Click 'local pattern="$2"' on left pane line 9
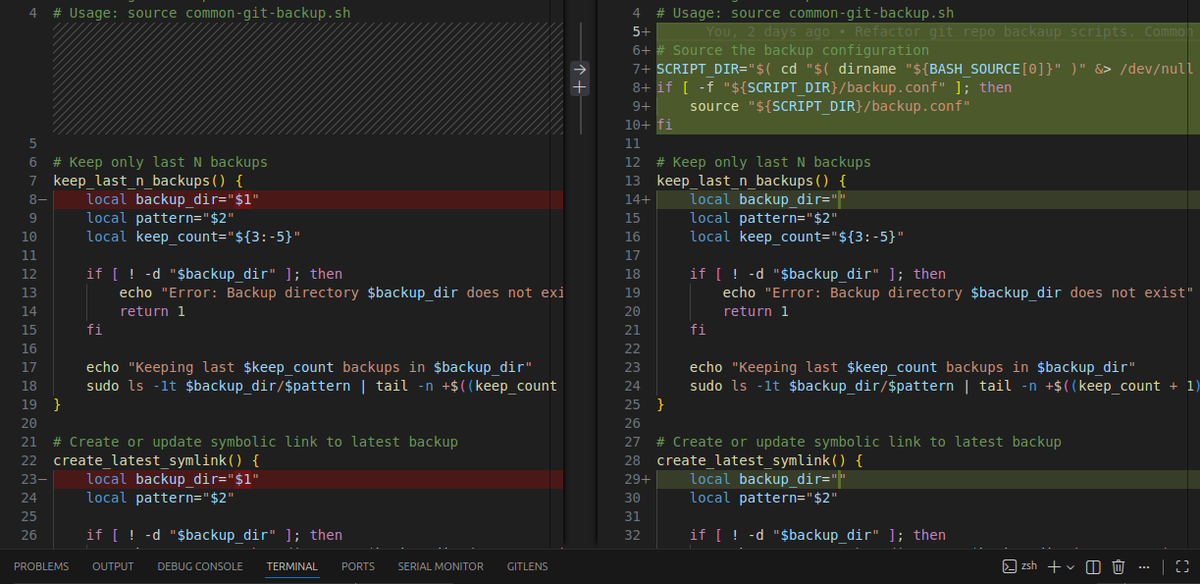 [160, 218]
